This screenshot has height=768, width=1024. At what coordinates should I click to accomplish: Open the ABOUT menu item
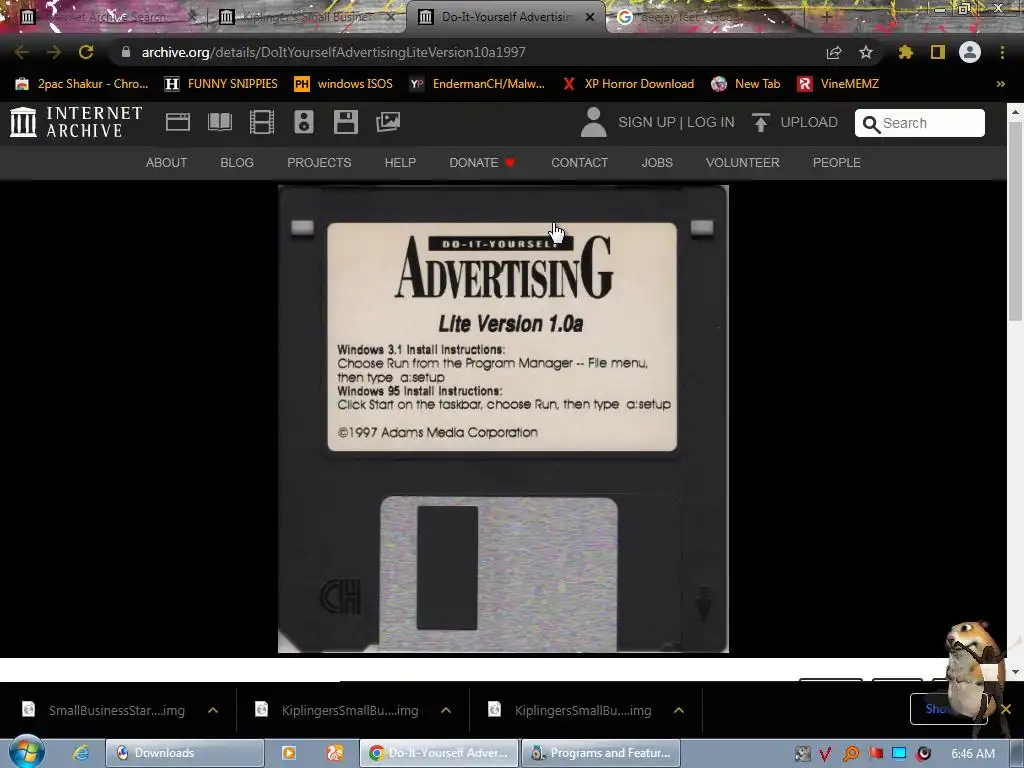point(167,163)
